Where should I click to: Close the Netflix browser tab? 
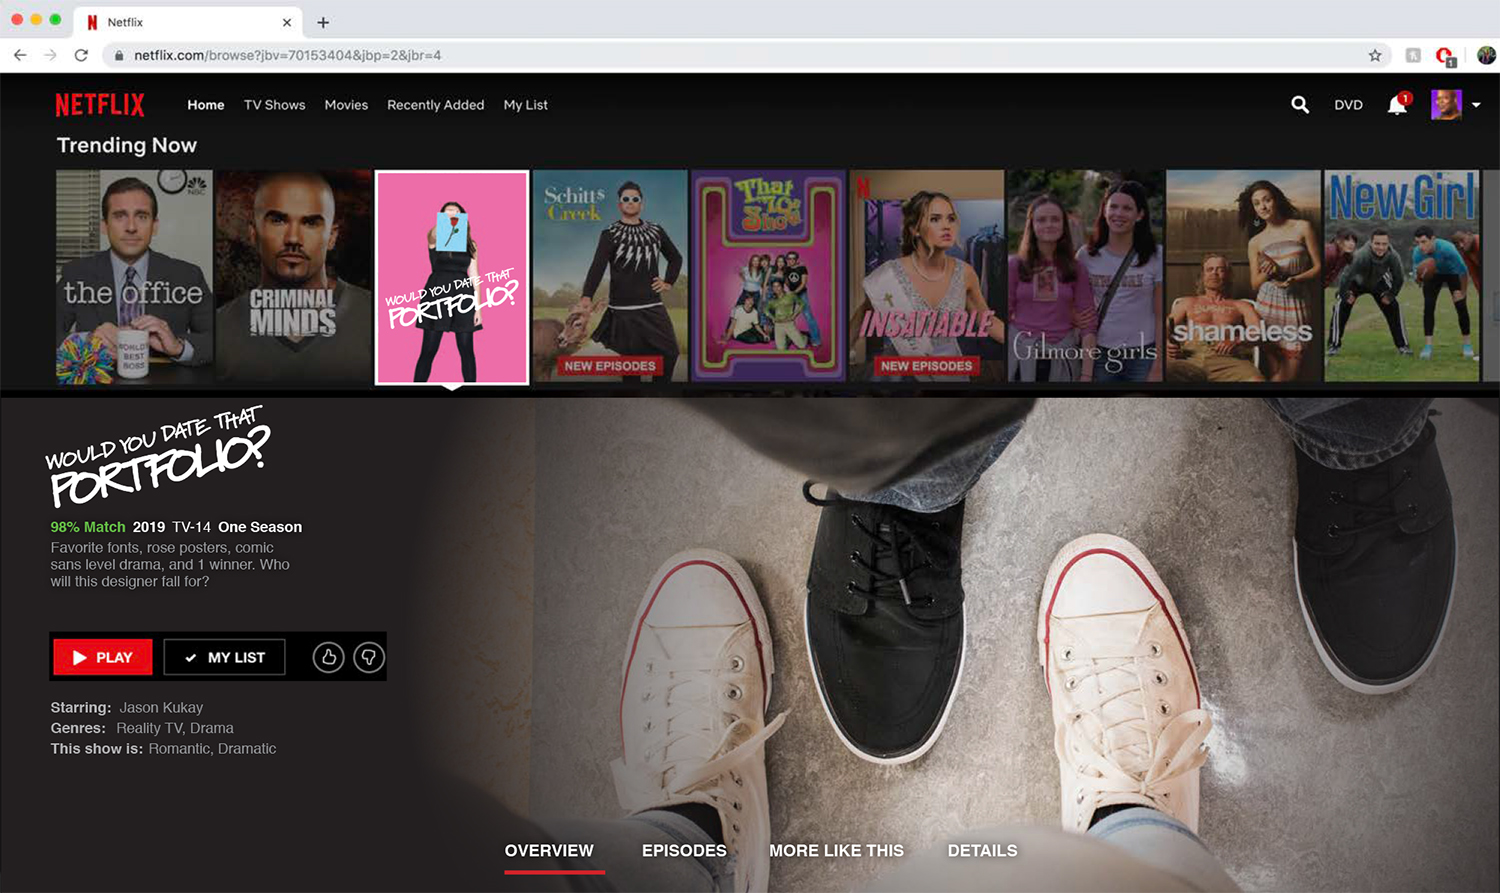287,22
